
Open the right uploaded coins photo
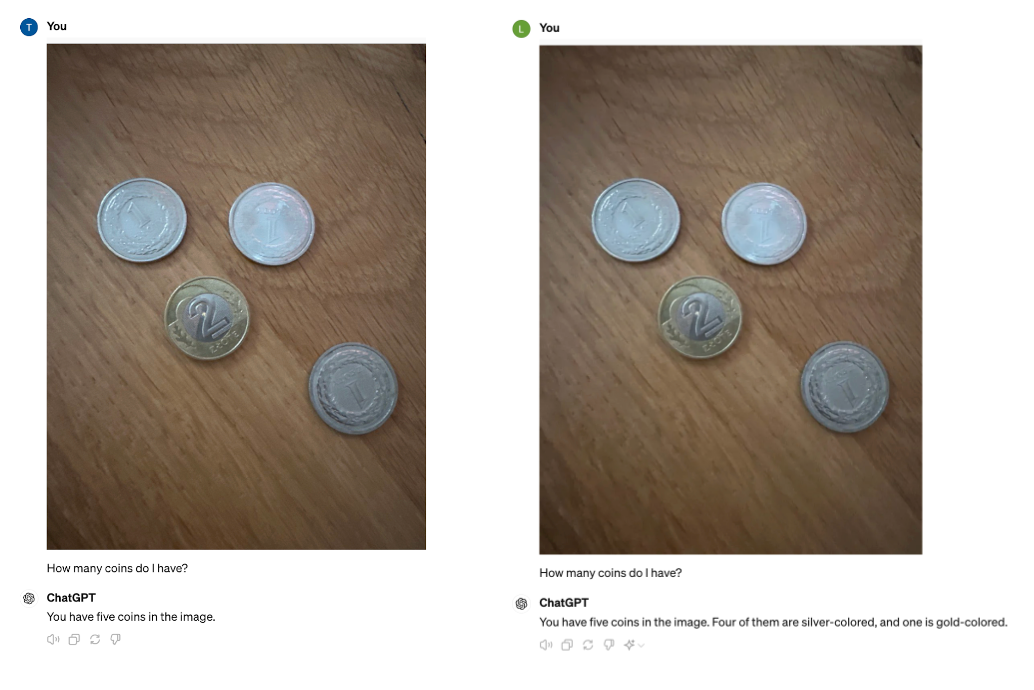click(x=731, y=299)
